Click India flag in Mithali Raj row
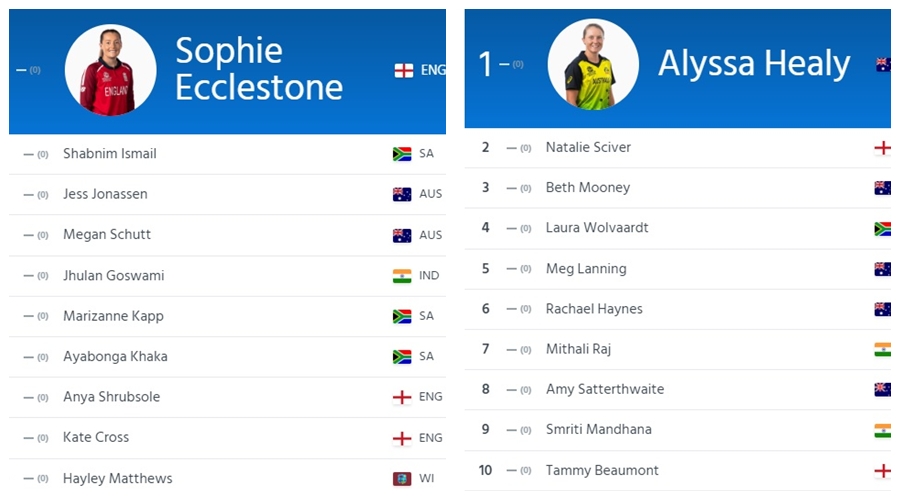This screenshot has height=500, width=900. (882, 349)
